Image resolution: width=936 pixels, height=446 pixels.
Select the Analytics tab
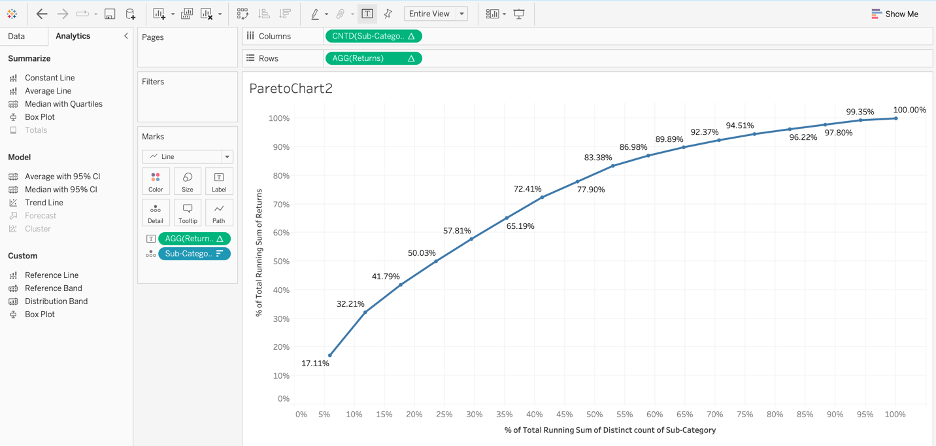[x=73, y=36]
